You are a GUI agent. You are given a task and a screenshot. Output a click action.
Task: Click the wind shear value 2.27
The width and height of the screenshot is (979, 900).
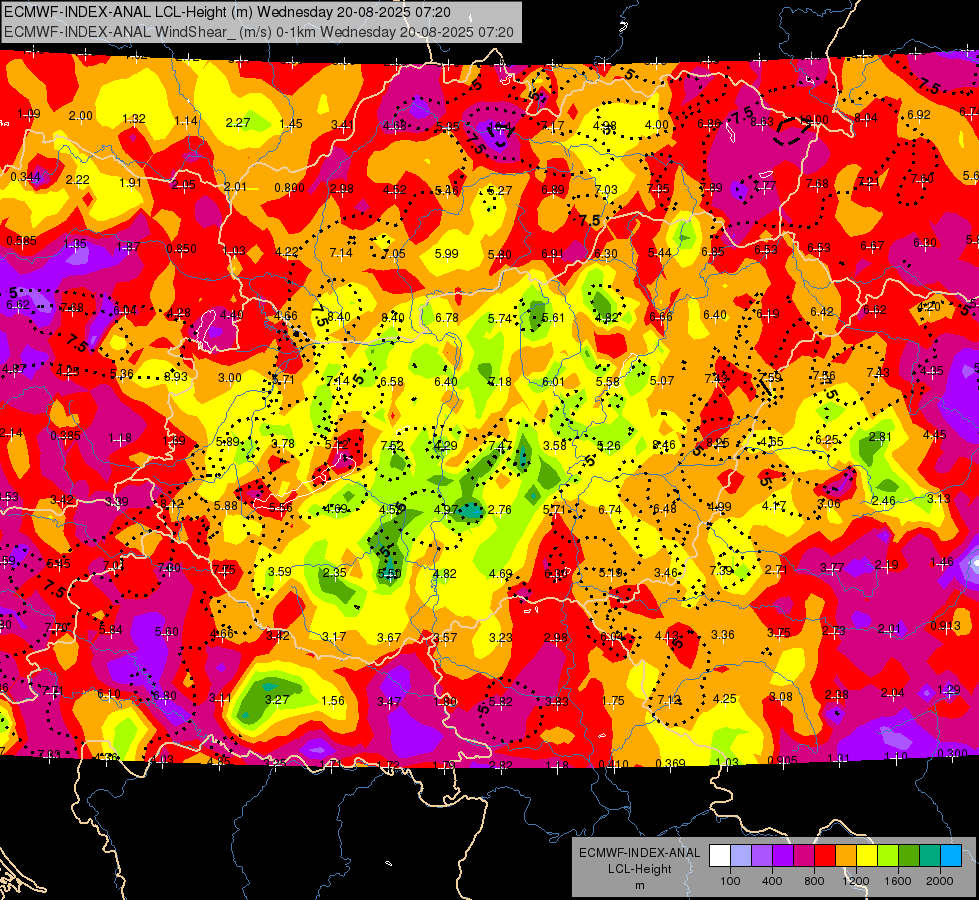[238, 122]
